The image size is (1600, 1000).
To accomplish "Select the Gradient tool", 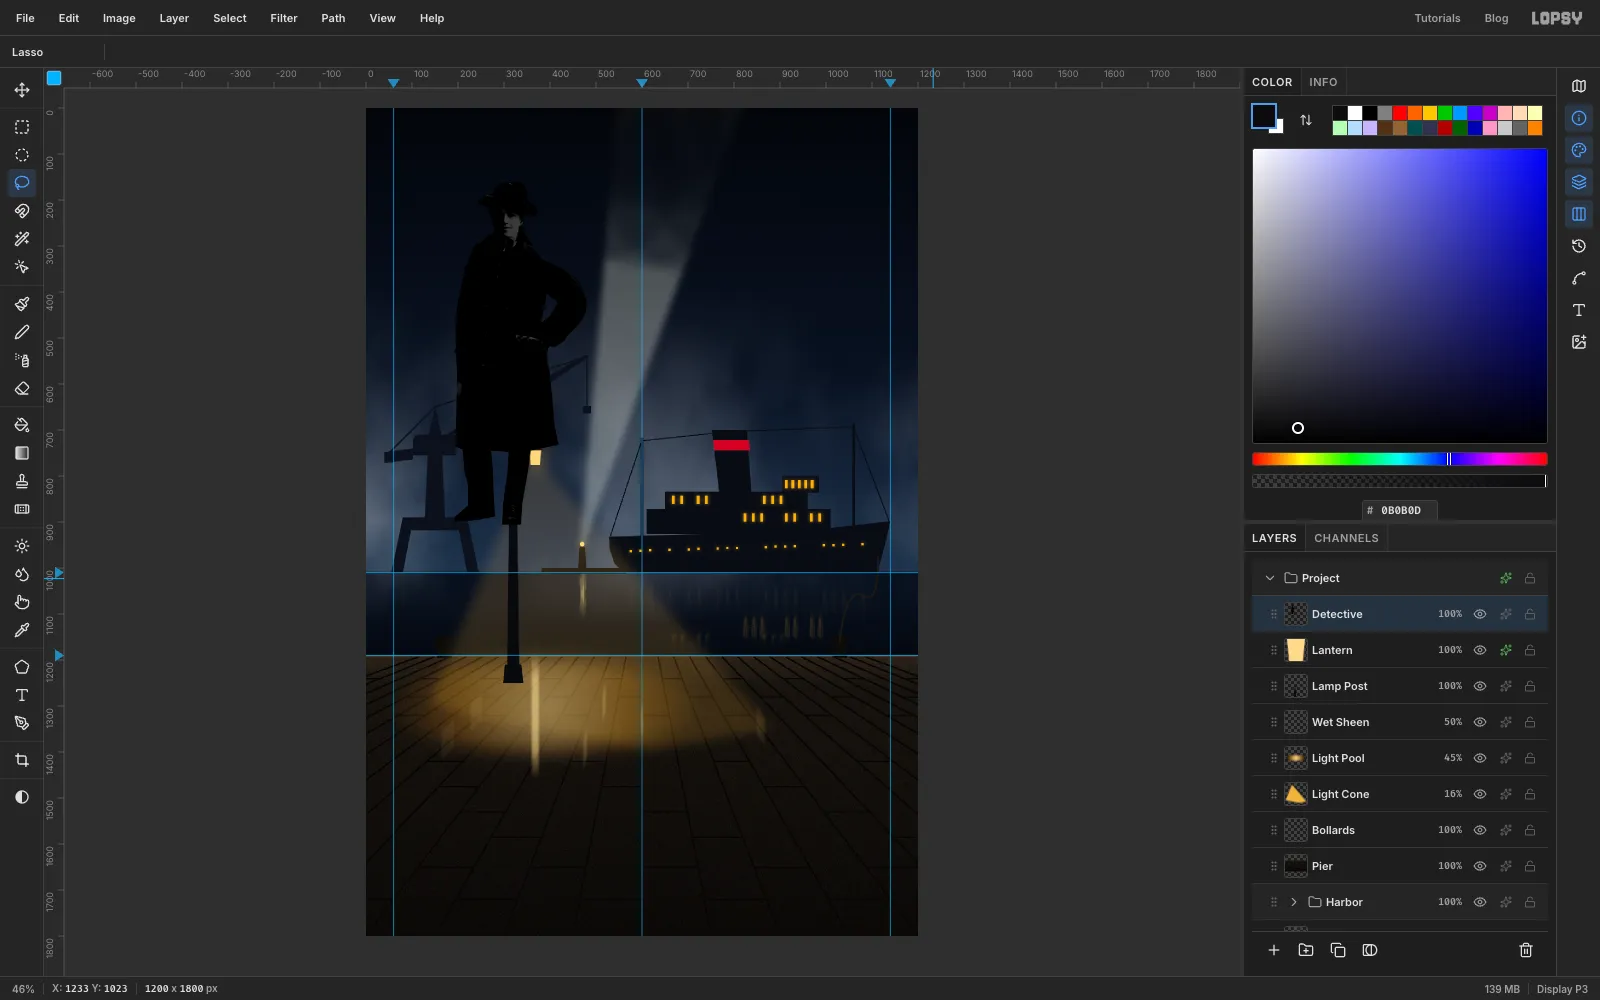I will tap(22, 453).
